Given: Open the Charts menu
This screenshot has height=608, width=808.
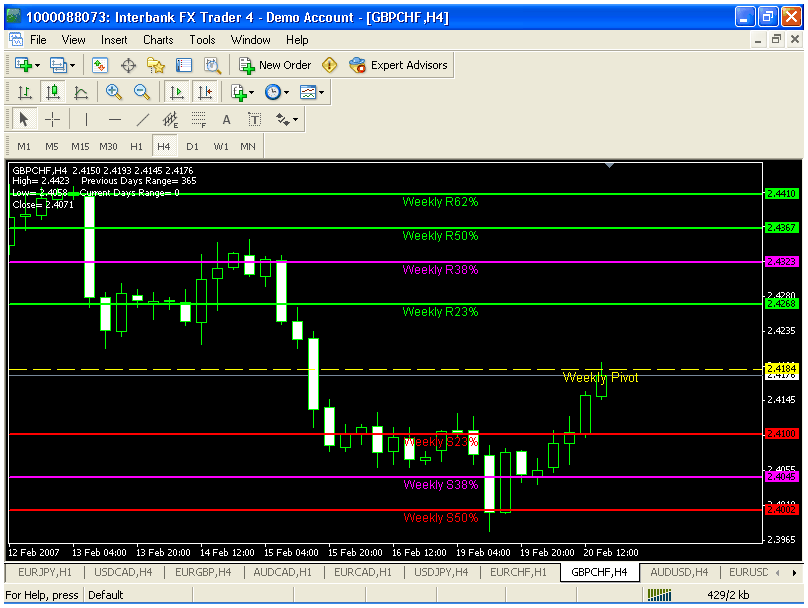Looking at the screenshot, I should 158,40.
